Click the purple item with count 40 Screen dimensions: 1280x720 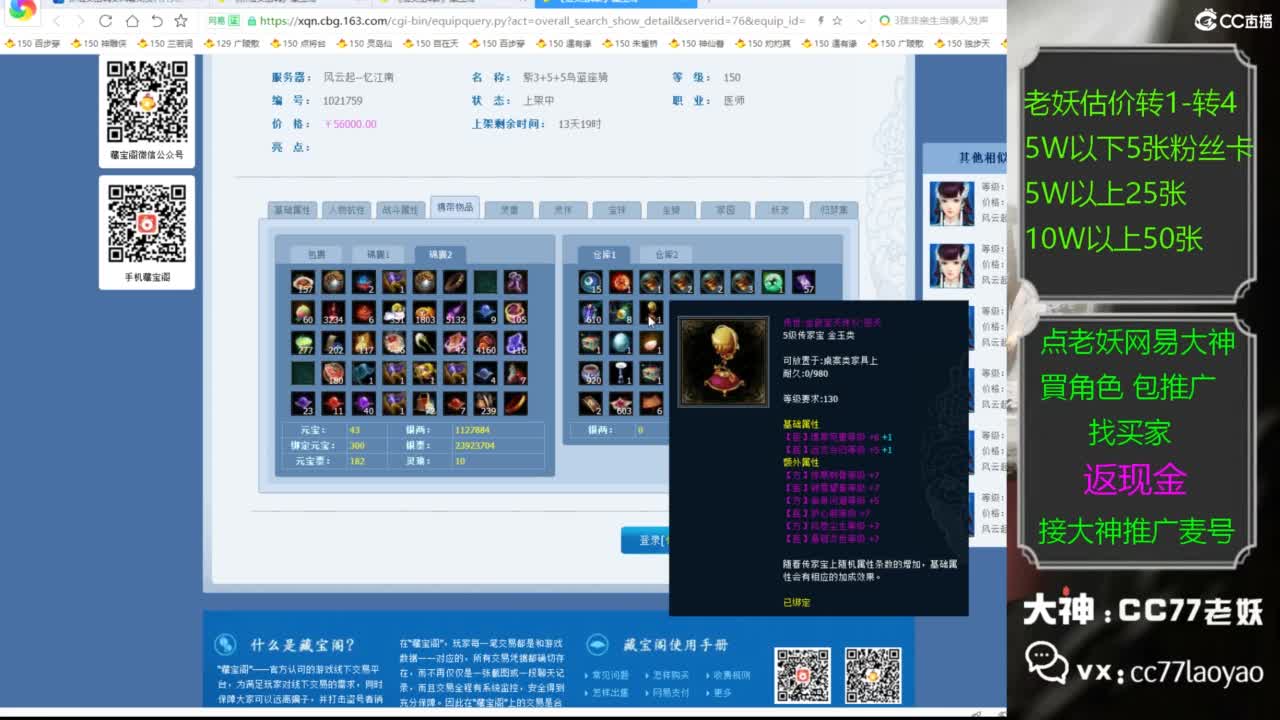coord(364,403)
